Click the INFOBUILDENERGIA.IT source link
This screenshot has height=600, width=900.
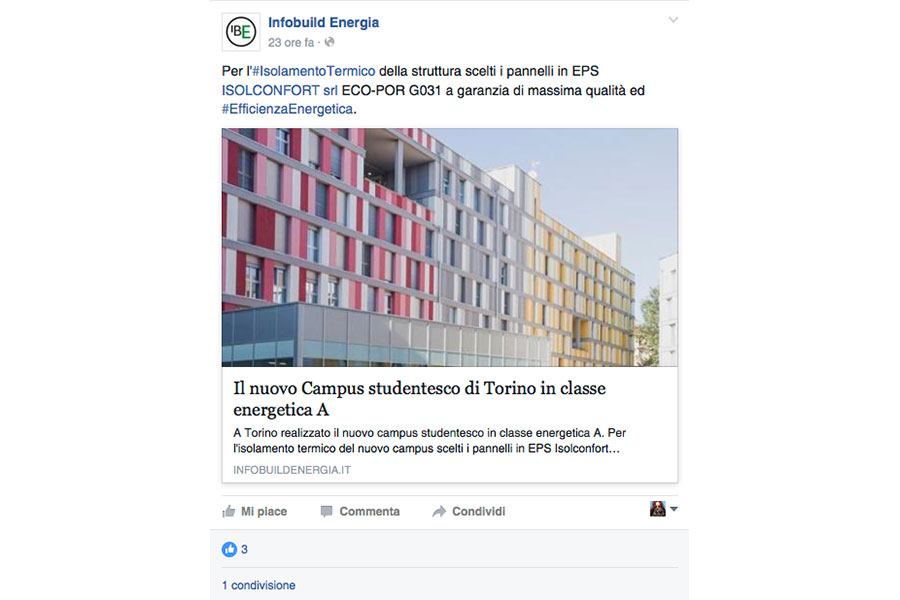point(292,470)
